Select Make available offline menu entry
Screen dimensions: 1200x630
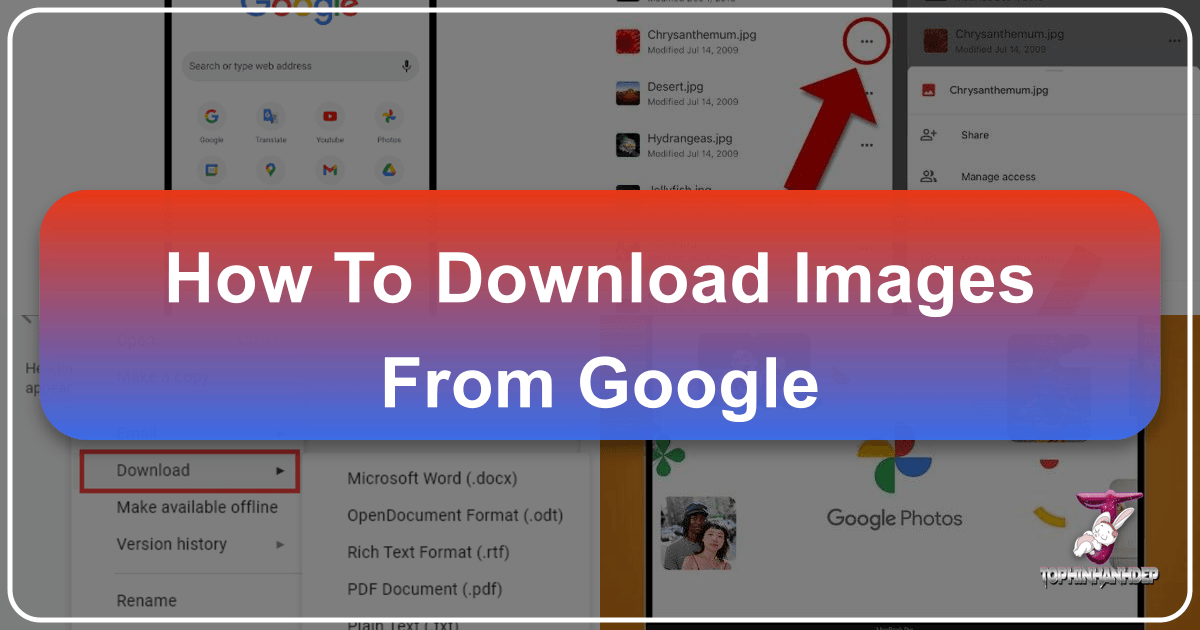point(197,507)
